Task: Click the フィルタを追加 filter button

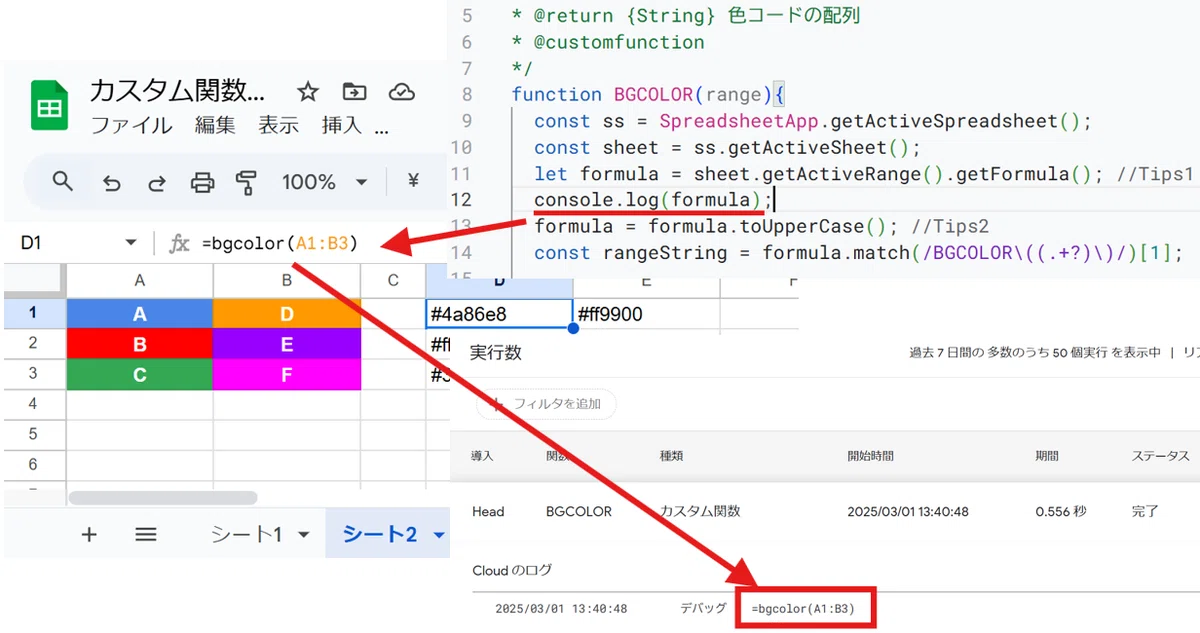Action: (x=547, y=404)
